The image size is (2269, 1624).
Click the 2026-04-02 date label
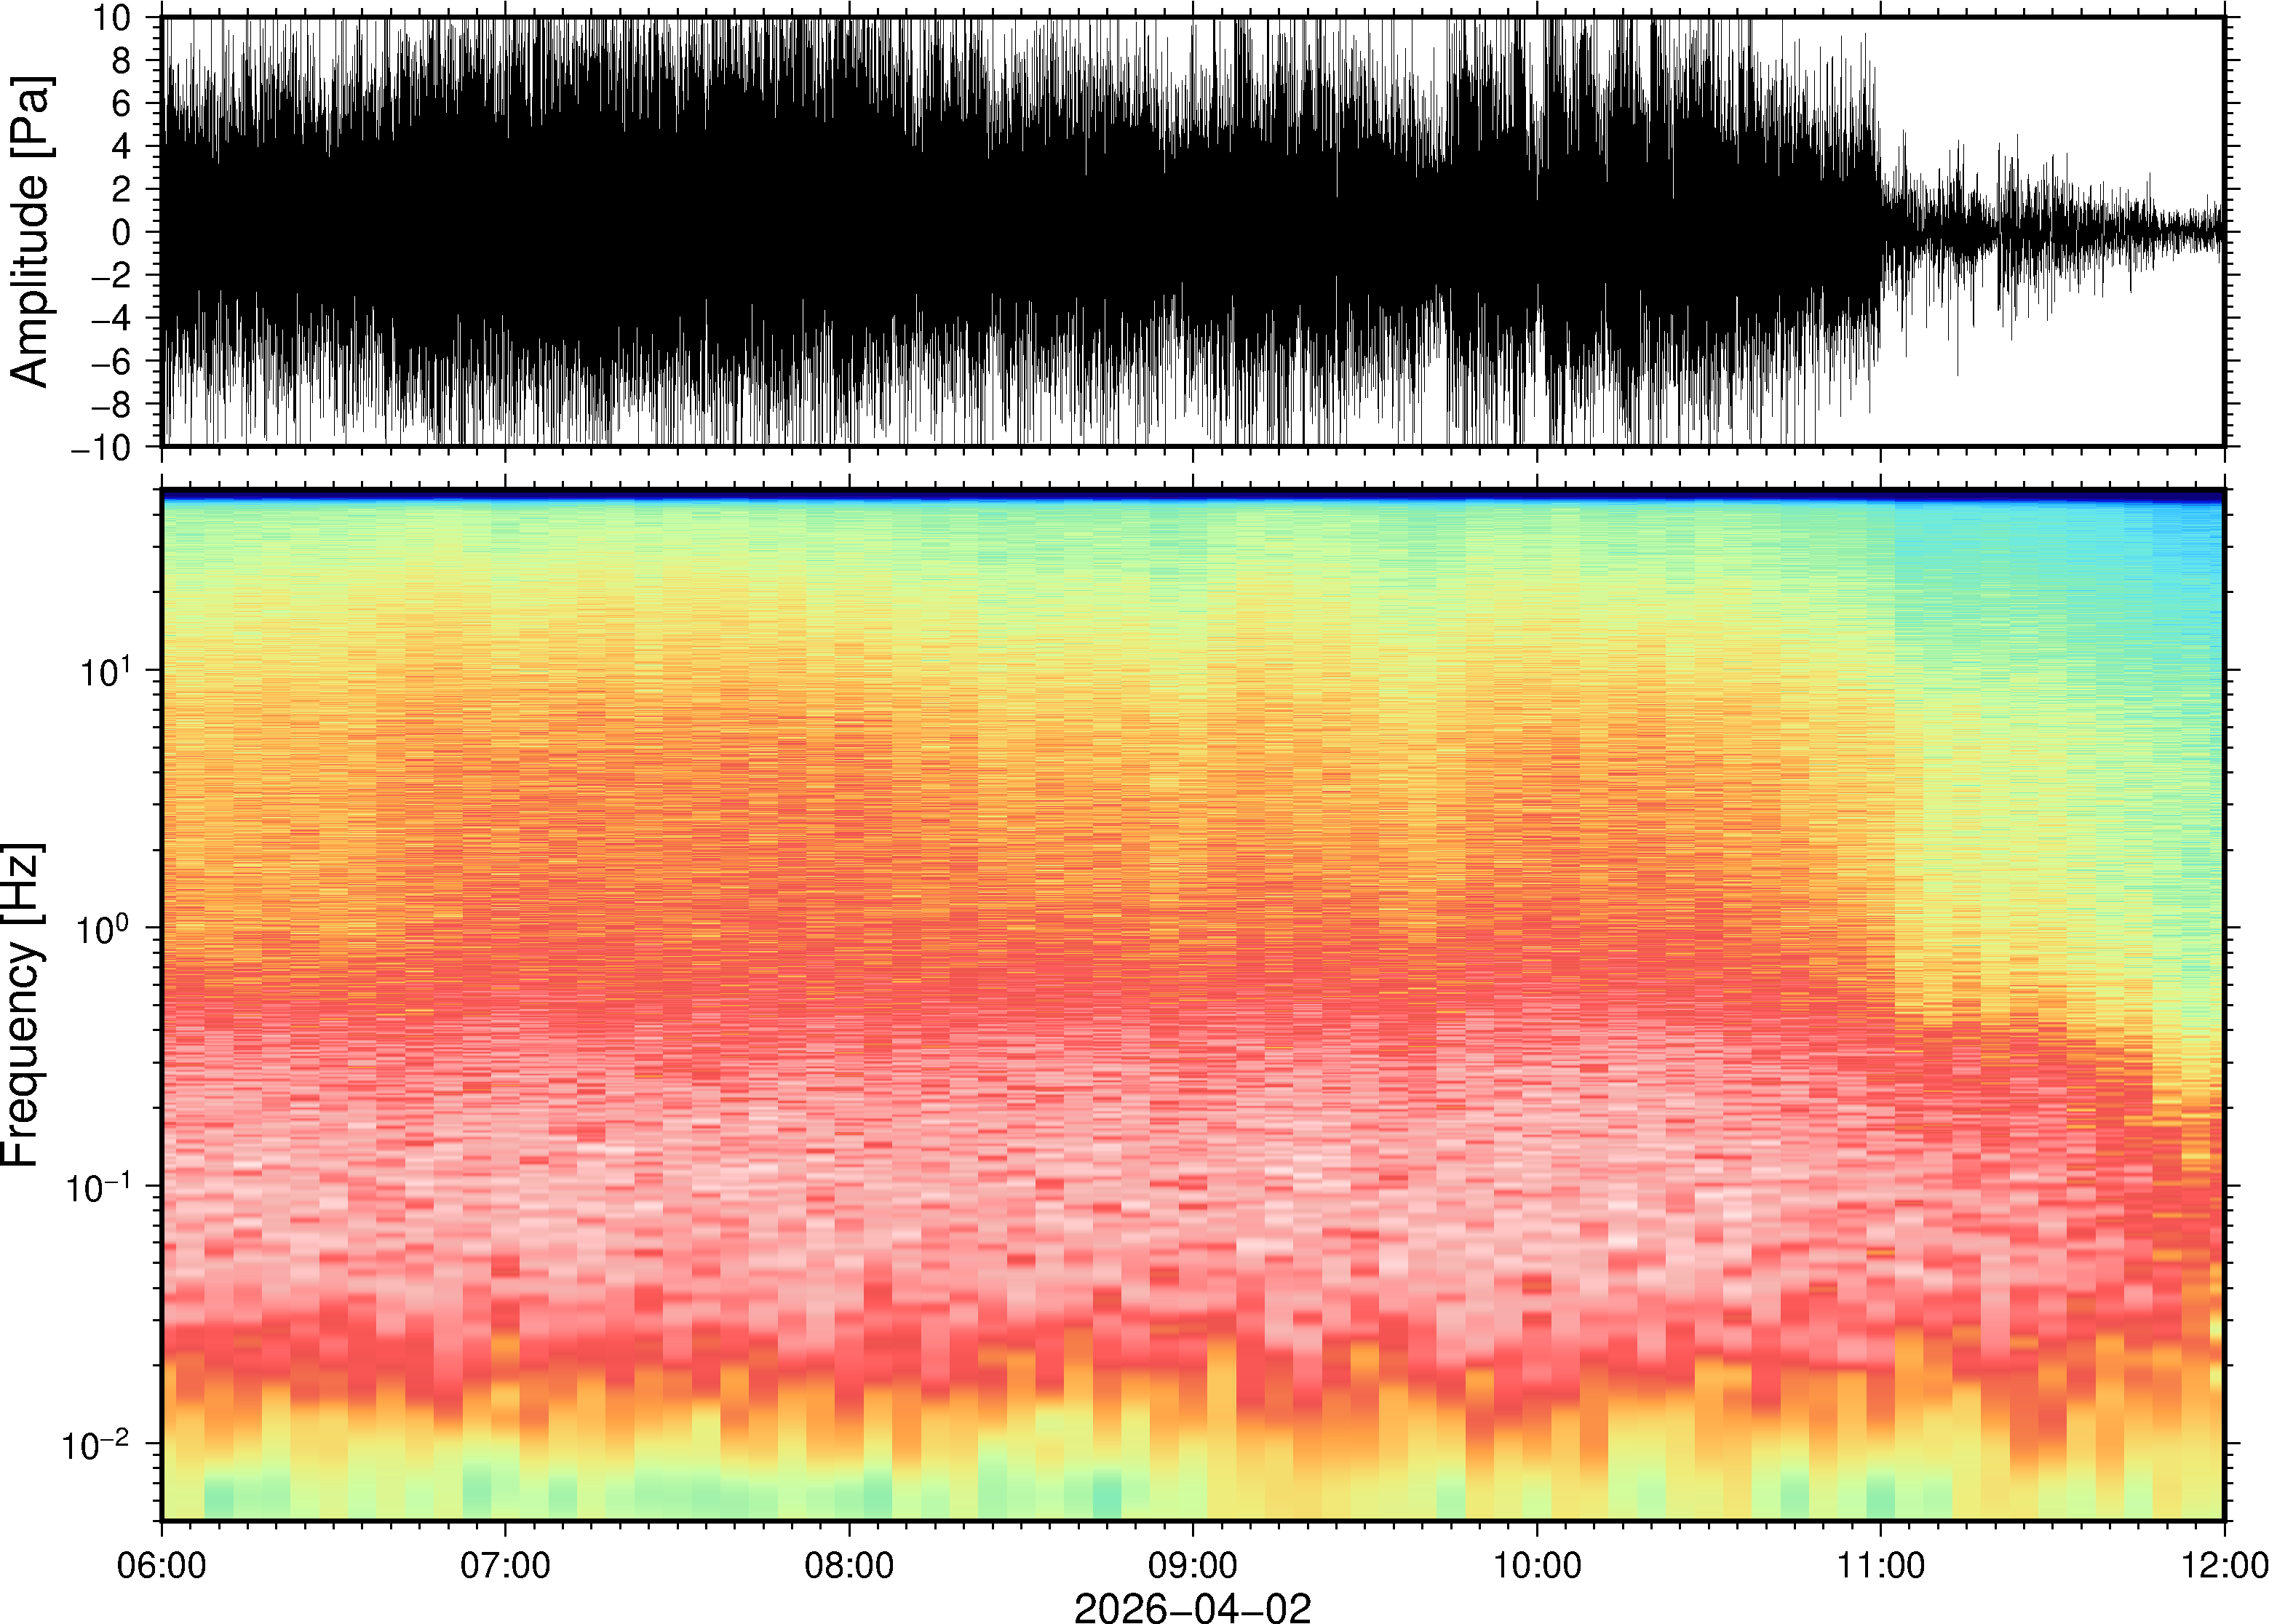pos(1192,1607)
